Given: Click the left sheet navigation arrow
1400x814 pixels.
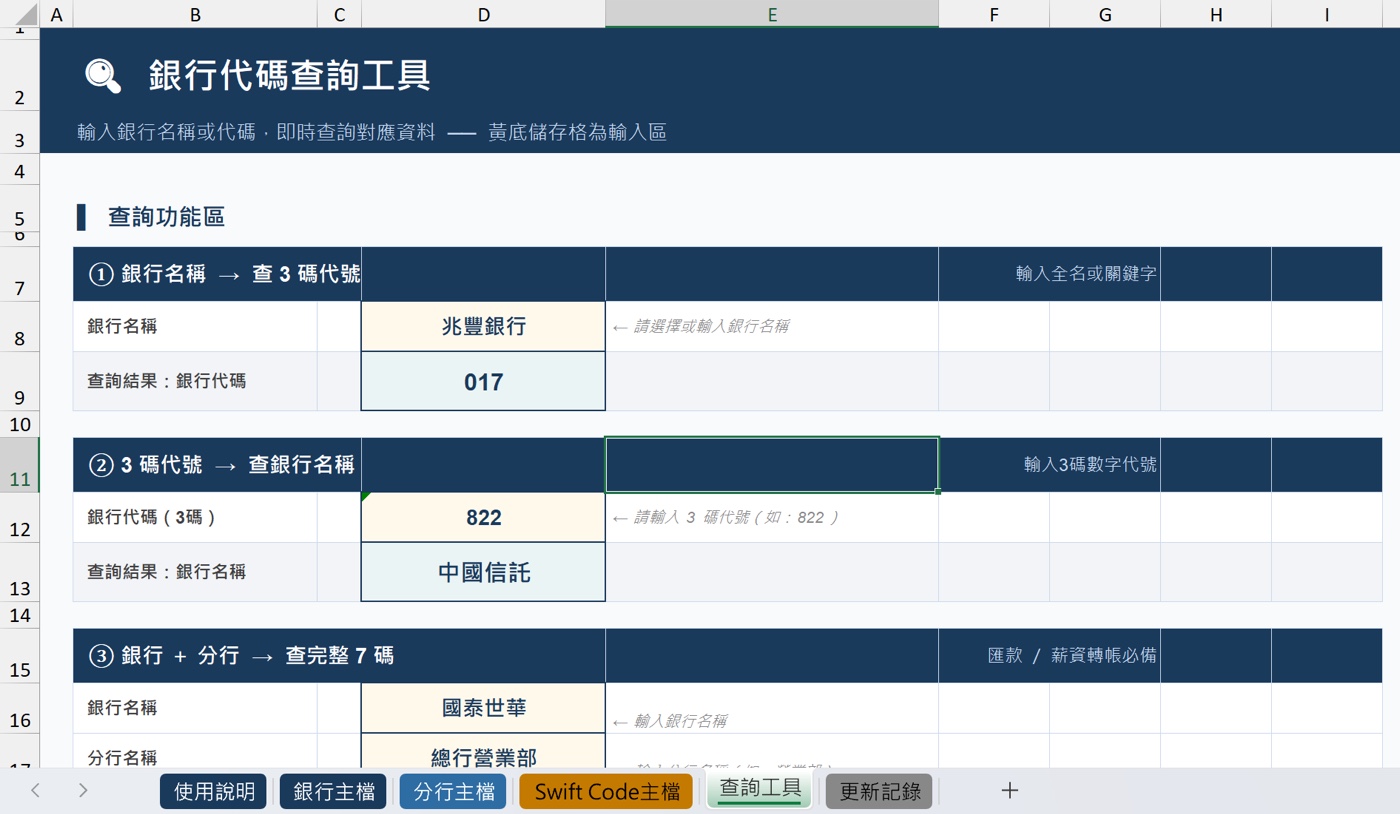Looking at the screenshot, I should coord(34,790).
